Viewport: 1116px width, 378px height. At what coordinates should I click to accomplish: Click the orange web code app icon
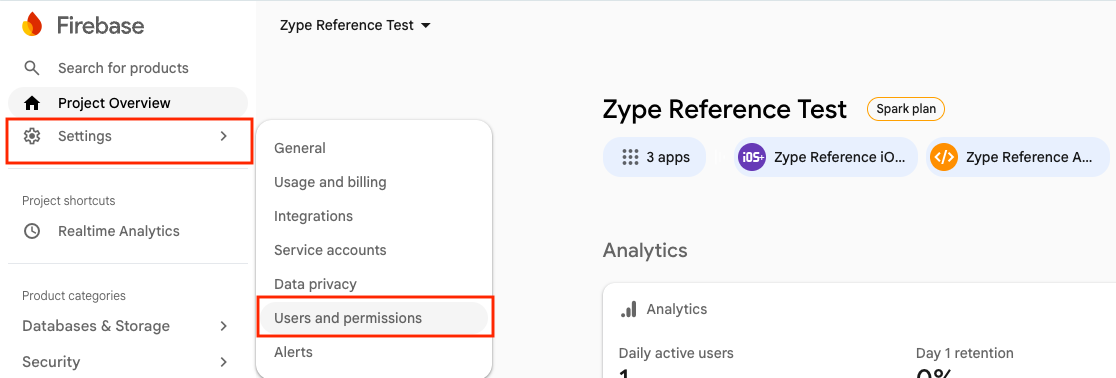click(944, 157)
